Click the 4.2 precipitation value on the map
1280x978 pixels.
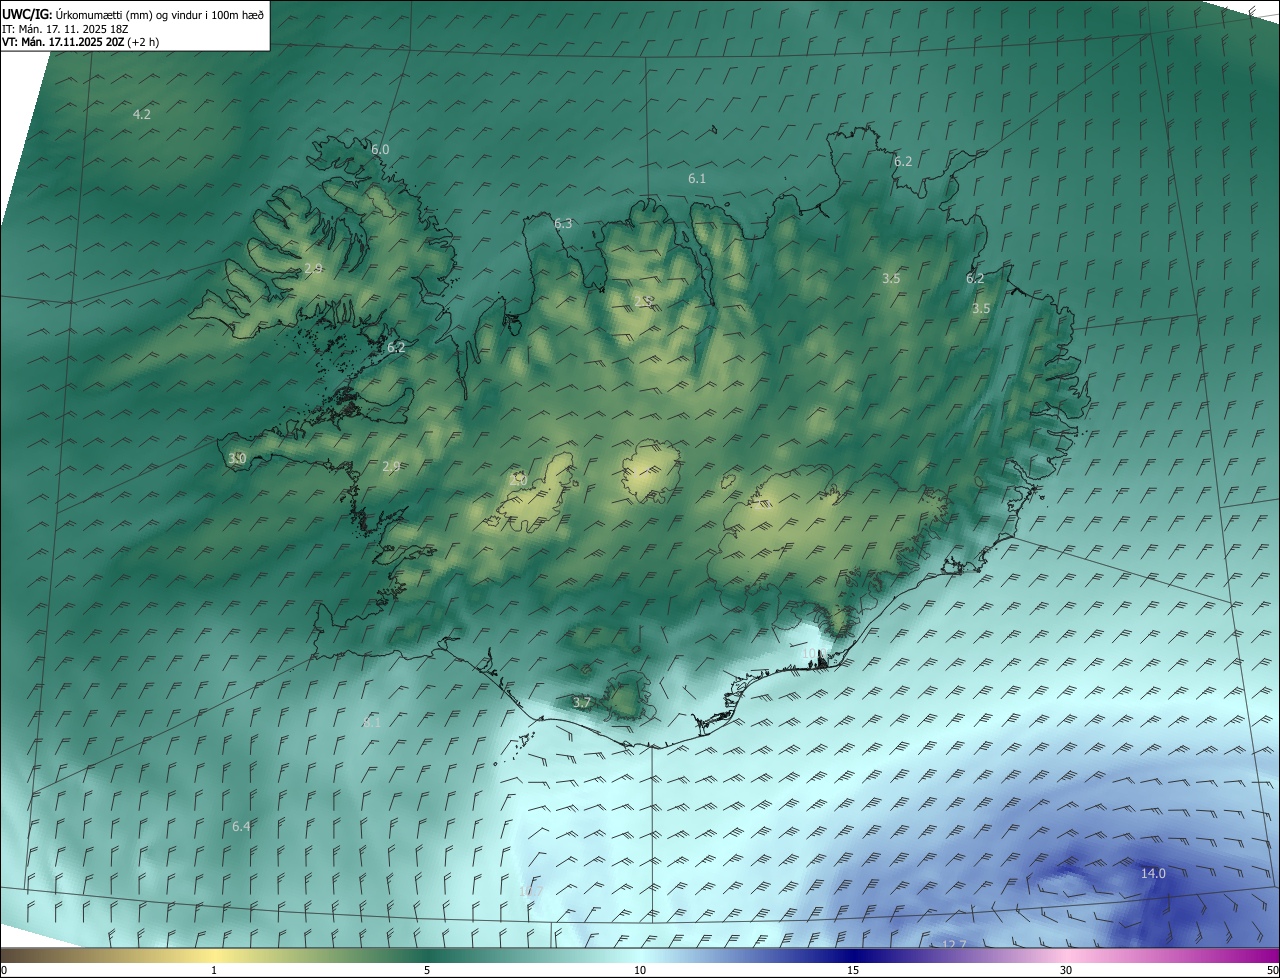[x=142, y=115]
